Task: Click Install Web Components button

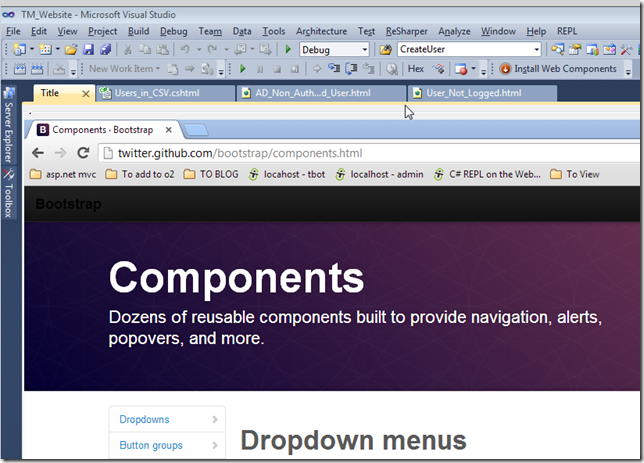Action: click(559, 69)
